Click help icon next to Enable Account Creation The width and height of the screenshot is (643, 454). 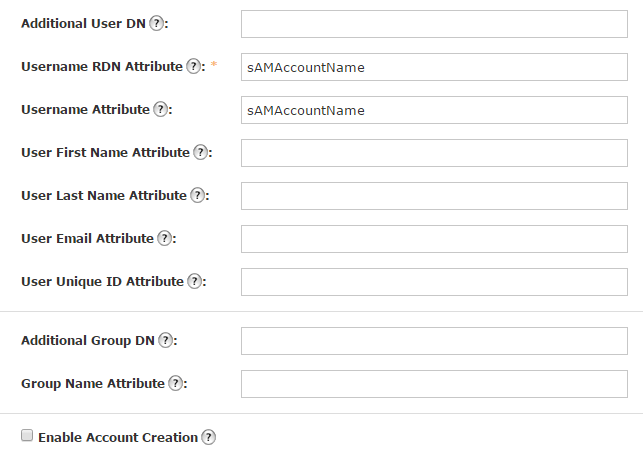click(208, 437)
